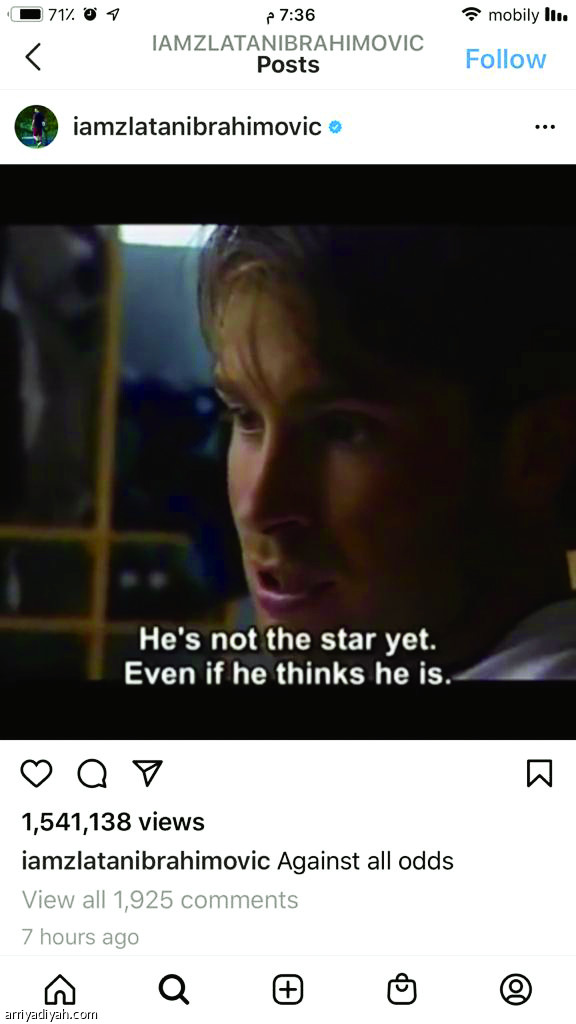Go to Home tab icon
The image size is (576, 1024).
(60, 989)
